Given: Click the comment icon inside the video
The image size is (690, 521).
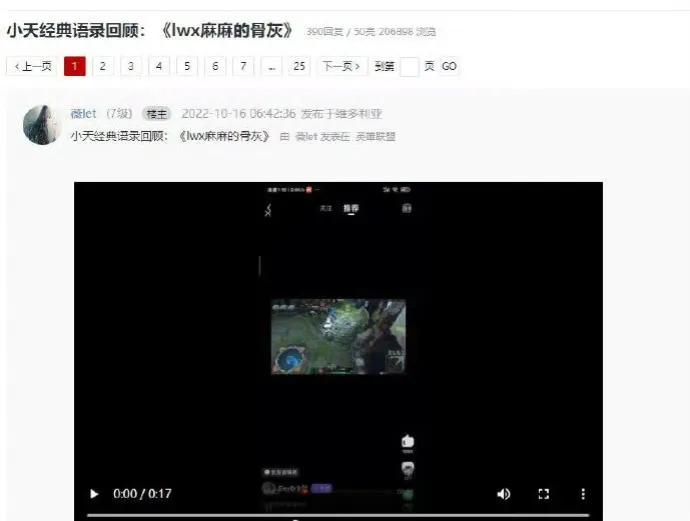Looking at the screenshot, I should [x=408, y=469].
